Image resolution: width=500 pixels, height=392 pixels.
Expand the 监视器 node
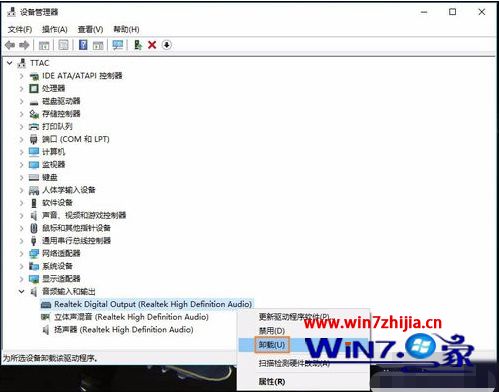21,165
